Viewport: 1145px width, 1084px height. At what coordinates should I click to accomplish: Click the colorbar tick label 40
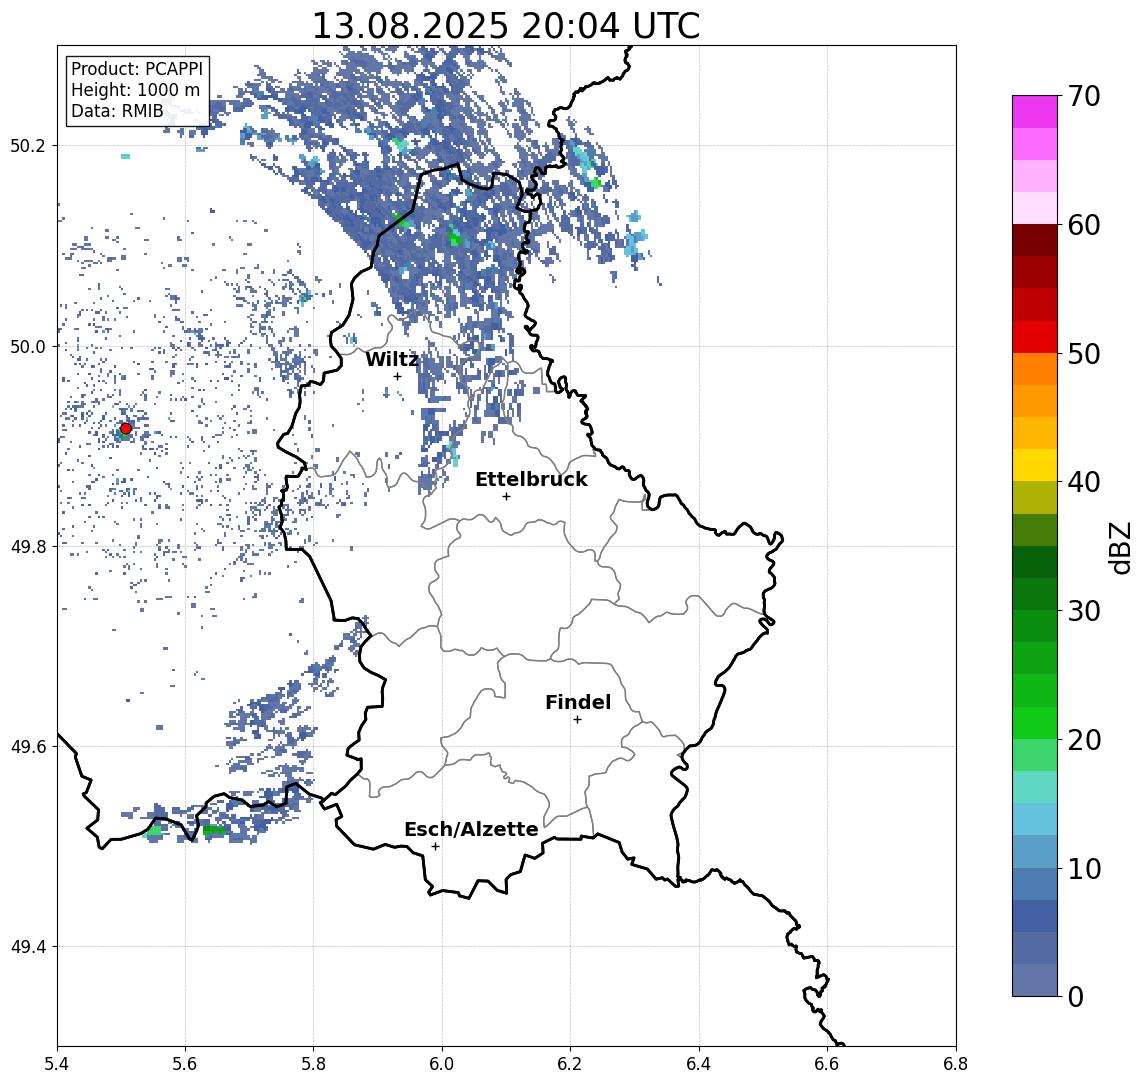(x=1084, y=482)
